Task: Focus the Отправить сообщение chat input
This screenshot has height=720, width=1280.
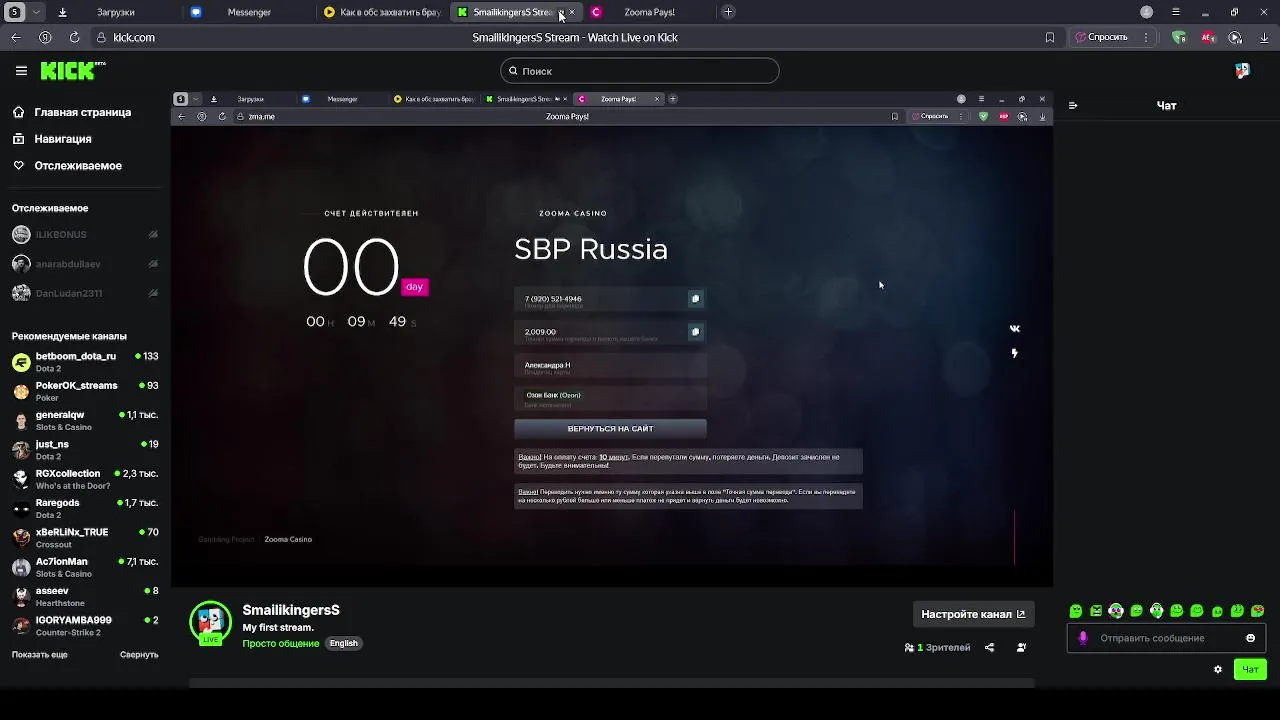Action: pos(1166,638)
